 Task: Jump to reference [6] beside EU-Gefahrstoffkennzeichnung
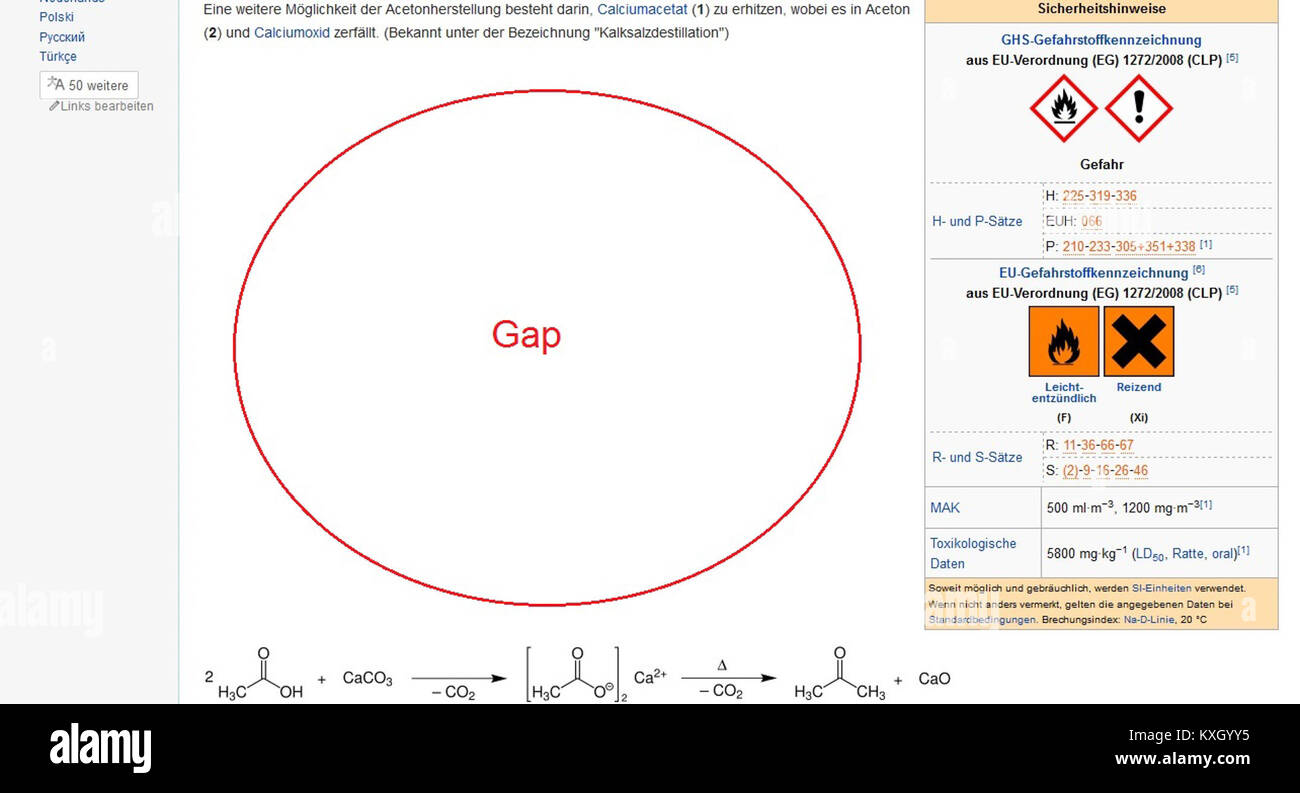pos(1198,270)
